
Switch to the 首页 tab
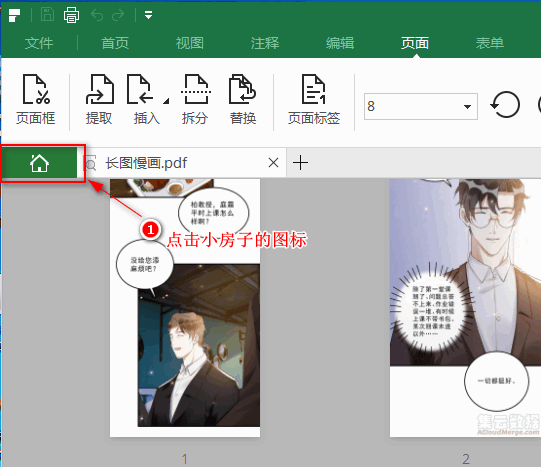[115, 43]
